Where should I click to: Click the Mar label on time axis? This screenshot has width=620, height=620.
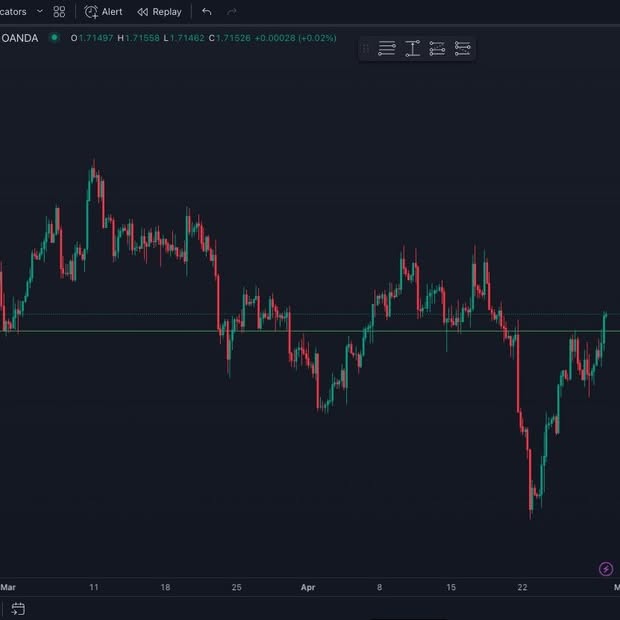[8, 588]
